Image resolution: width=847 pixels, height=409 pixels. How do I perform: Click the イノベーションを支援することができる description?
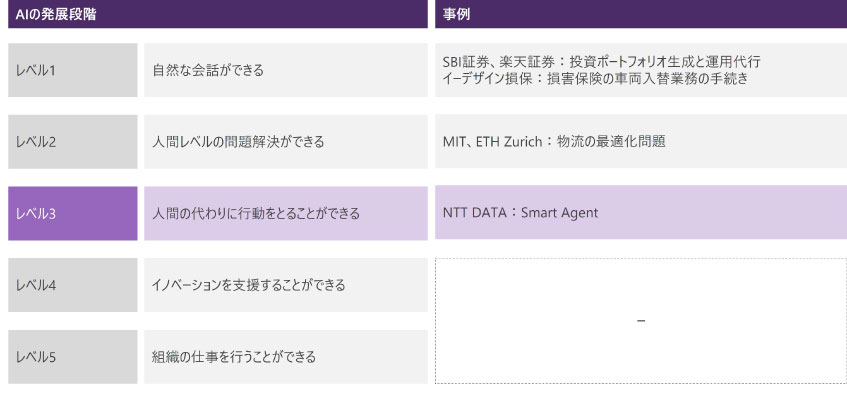(249, 285)
